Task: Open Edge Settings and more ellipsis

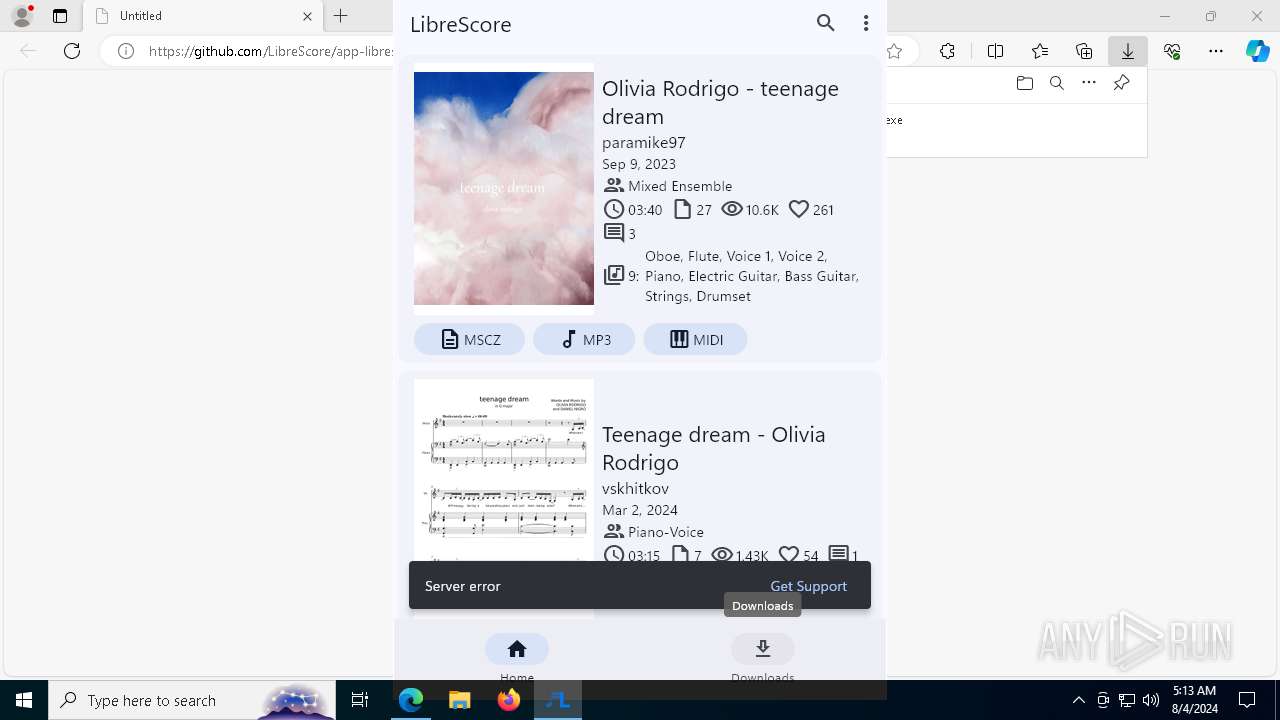Action: click(1216, 51)
